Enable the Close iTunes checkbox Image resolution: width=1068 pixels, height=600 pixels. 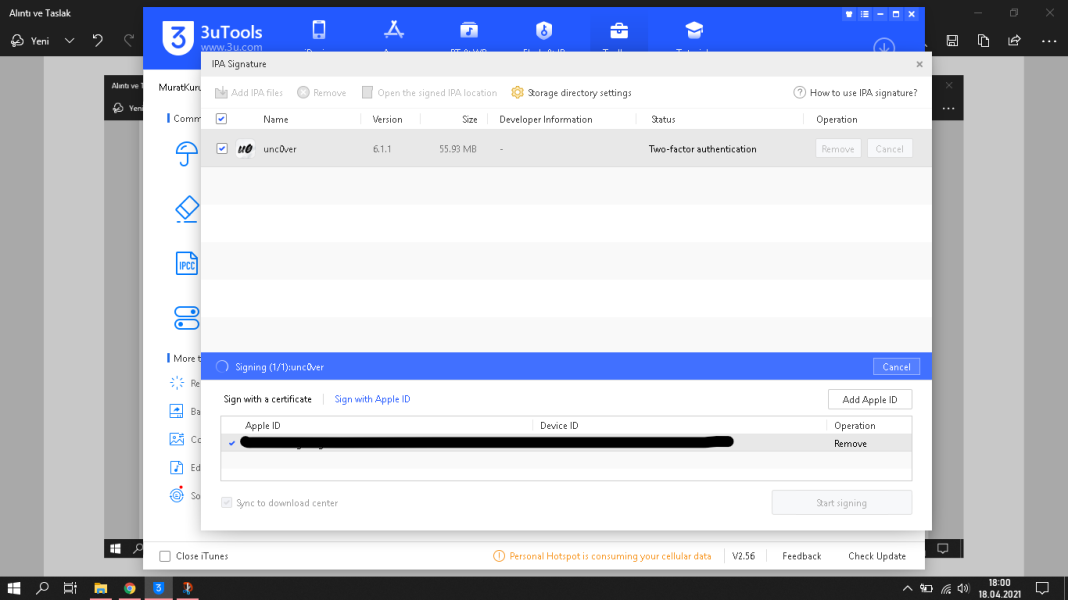click(166, 556)
